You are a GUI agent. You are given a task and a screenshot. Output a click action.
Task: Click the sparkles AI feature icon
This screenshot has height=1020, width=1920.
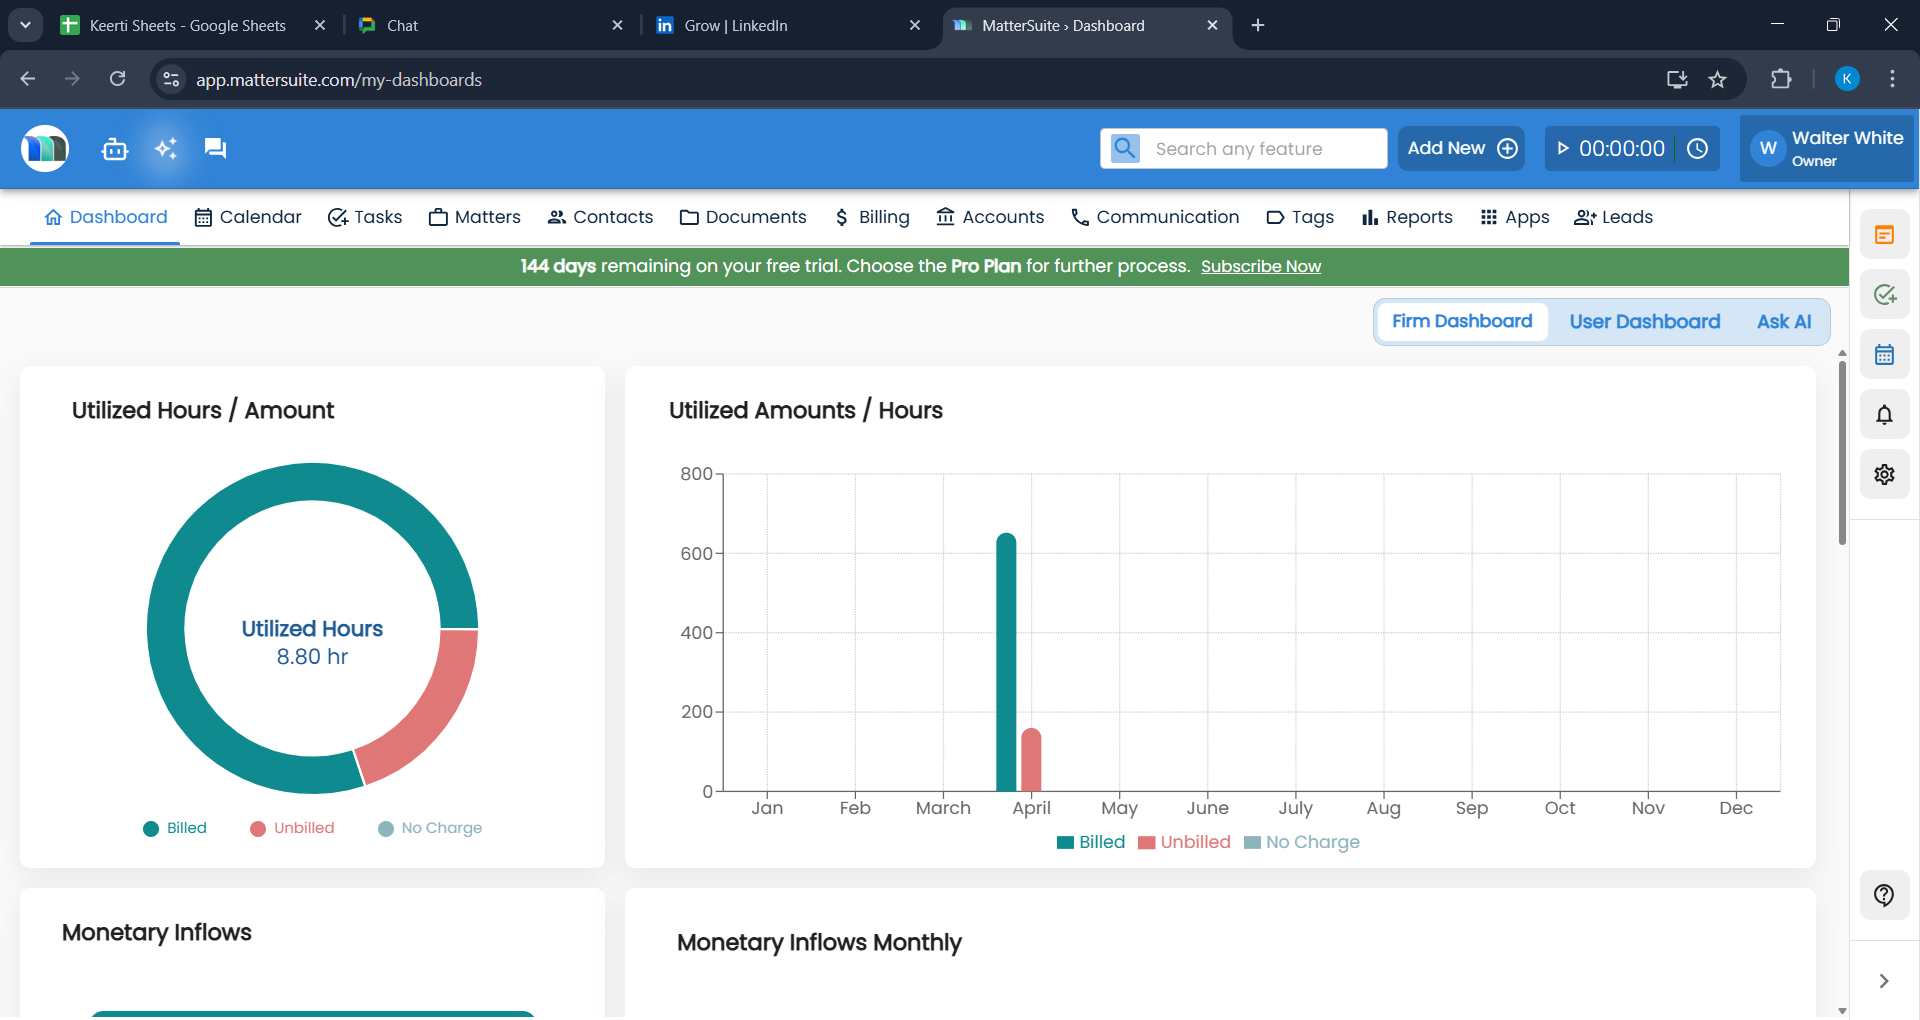tap(165, 148)
